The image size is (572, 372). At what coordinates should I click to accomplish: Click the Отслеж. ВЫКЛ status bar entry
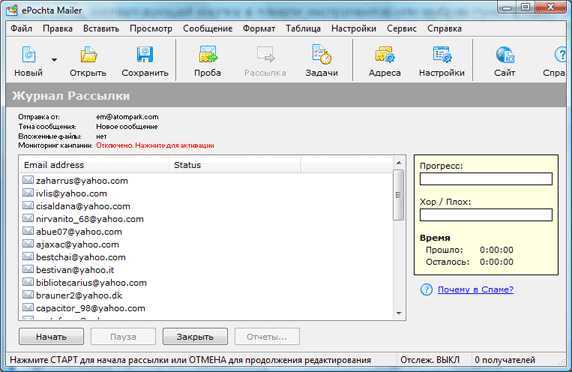click(x=430, y=360)
